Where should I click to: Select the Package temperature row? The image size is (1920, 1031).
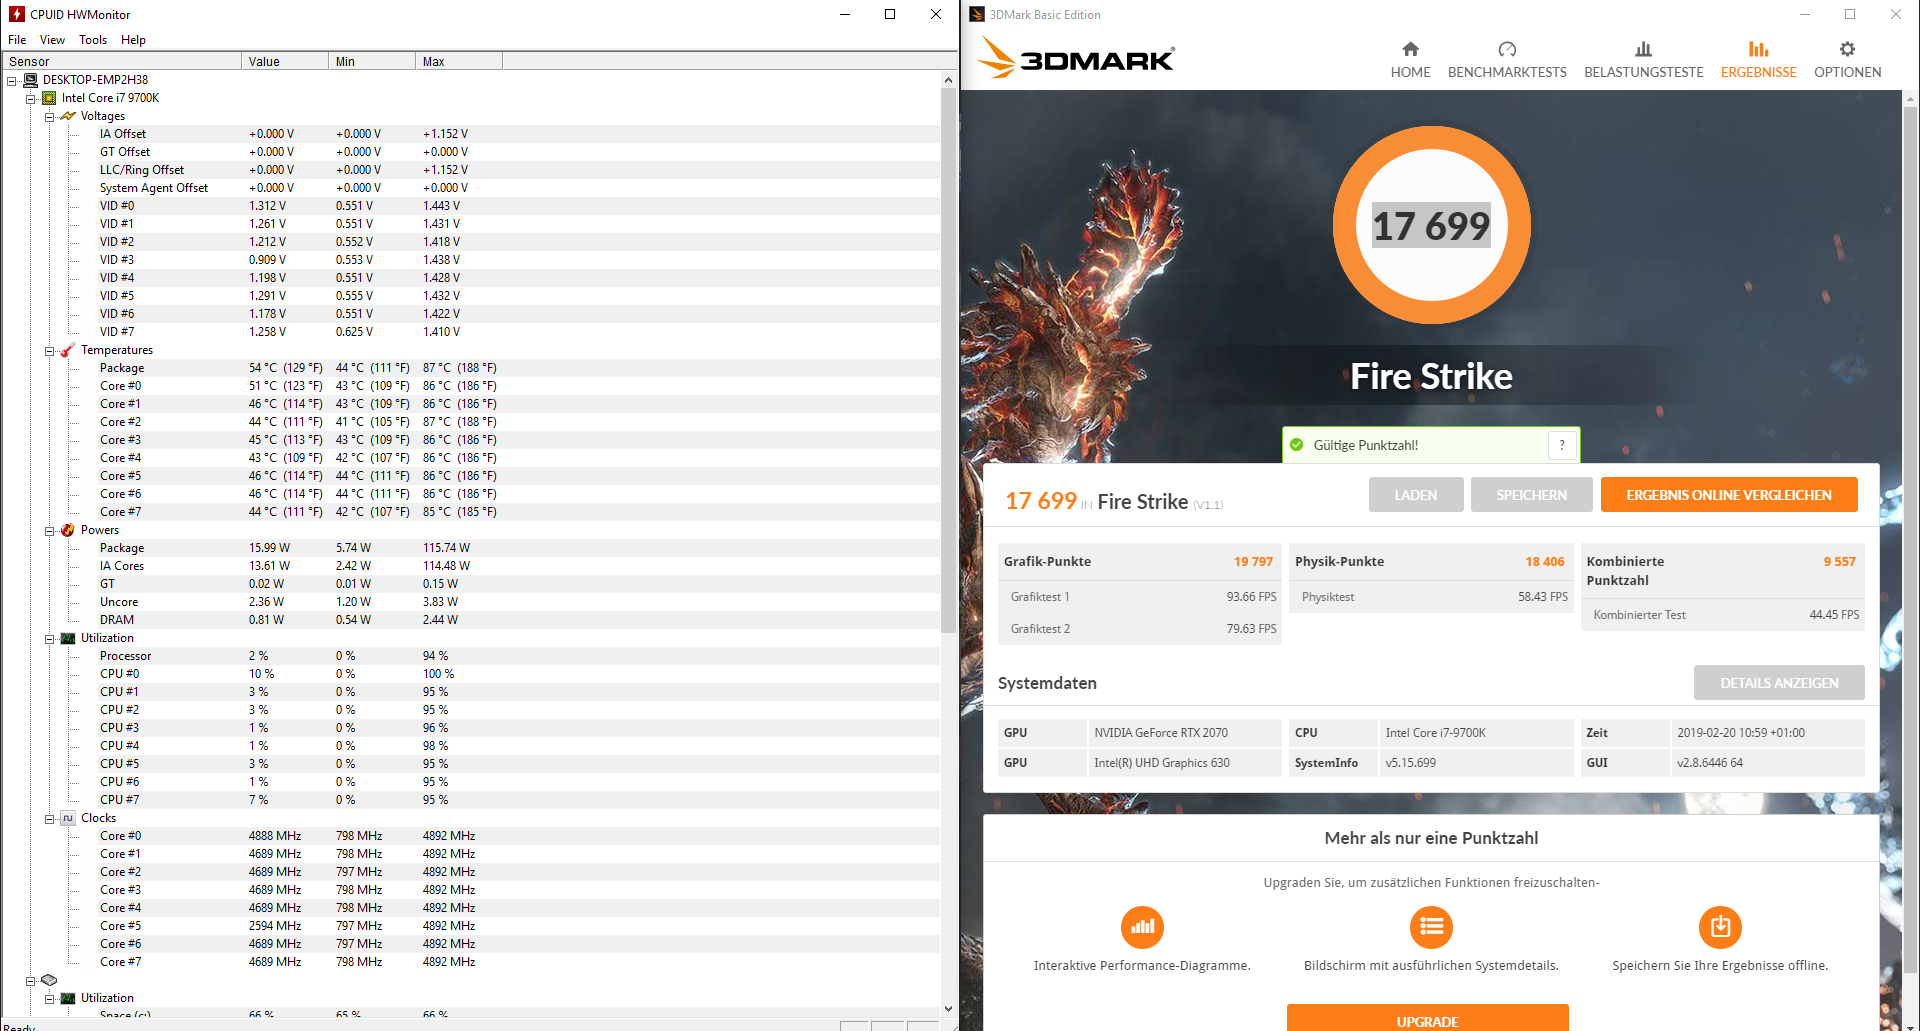point(470,368)
